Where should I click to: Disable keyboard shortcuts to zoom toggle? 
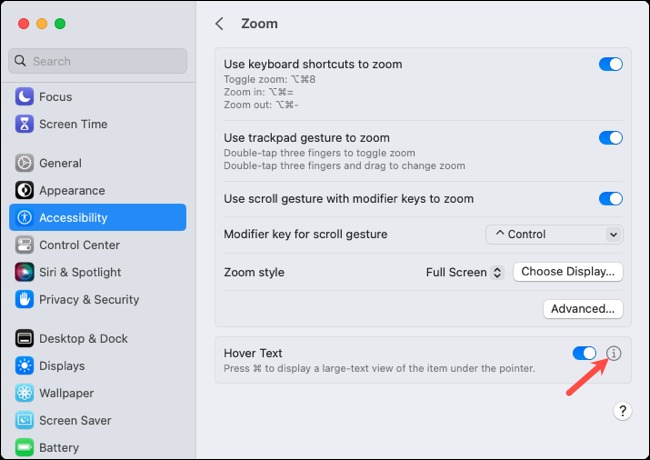coord(611,64)
